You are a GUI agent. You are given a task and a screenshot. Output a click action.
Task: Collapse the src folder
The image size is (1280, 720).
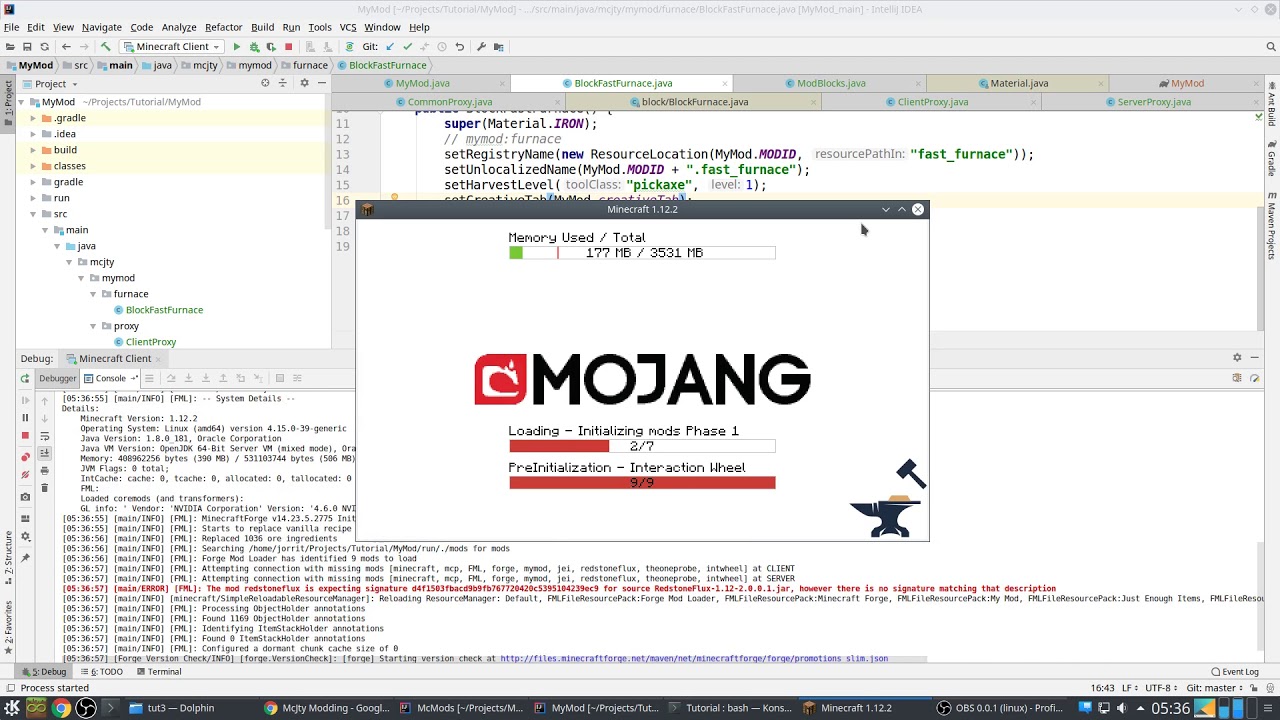click(33, 214)
